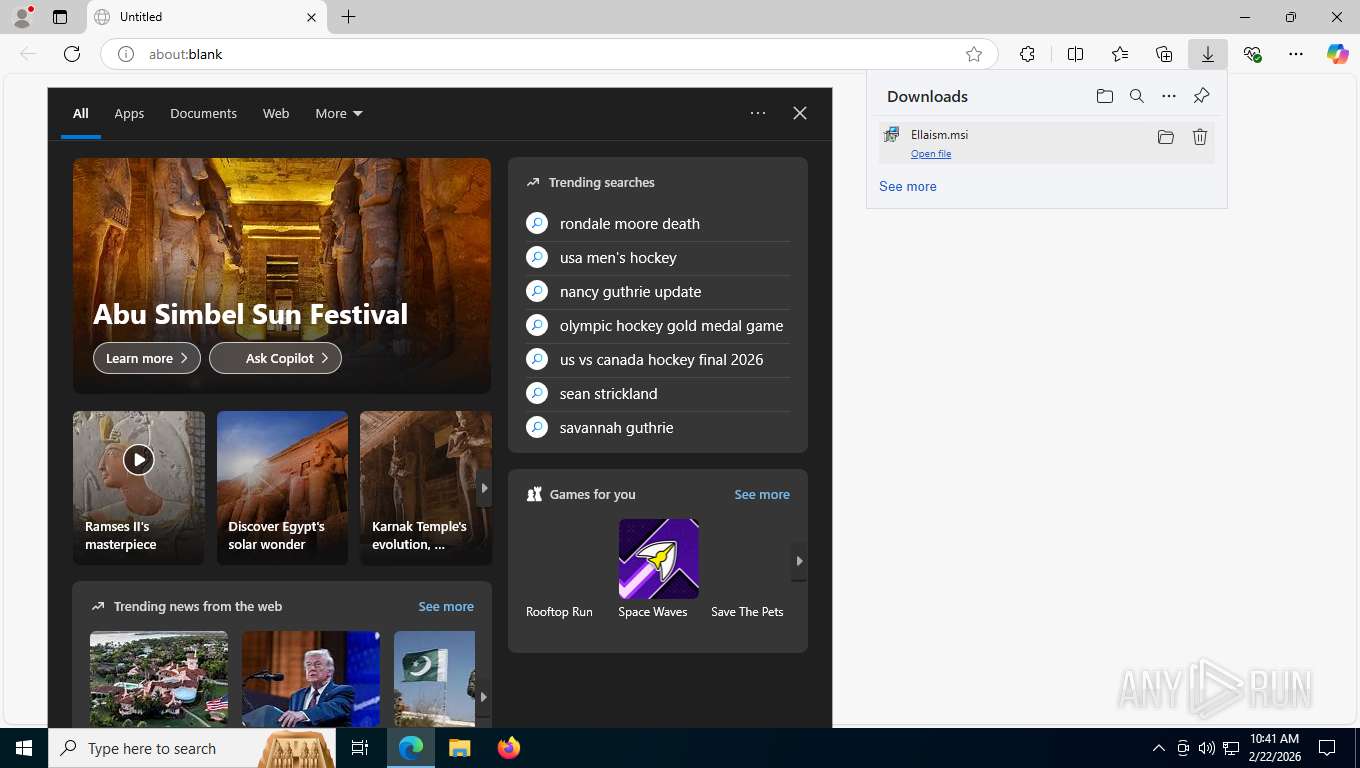The image size is (1360, 768).
Task: Click the Ask Copilot button
Action: pos(275,358)
